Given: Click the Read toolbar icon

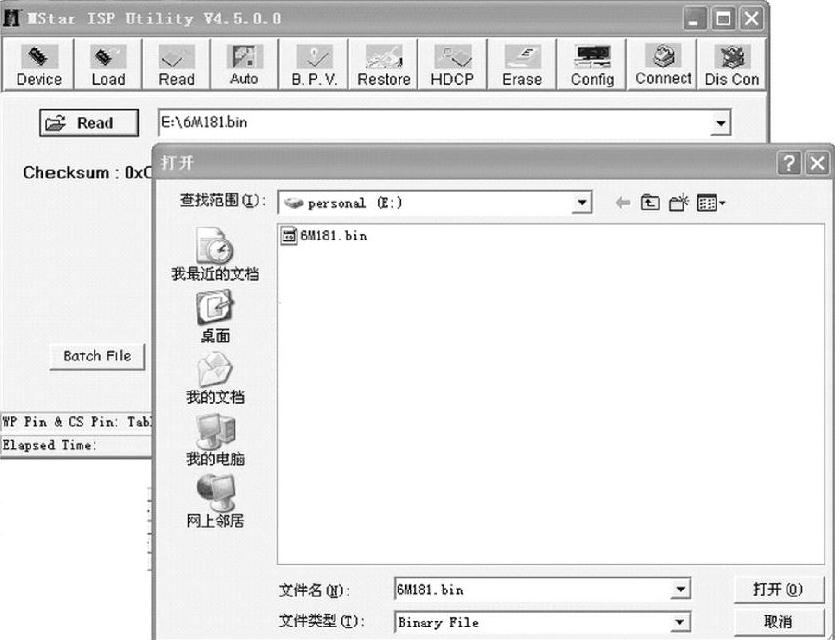Looking at the screenshot, I should 176,64.
